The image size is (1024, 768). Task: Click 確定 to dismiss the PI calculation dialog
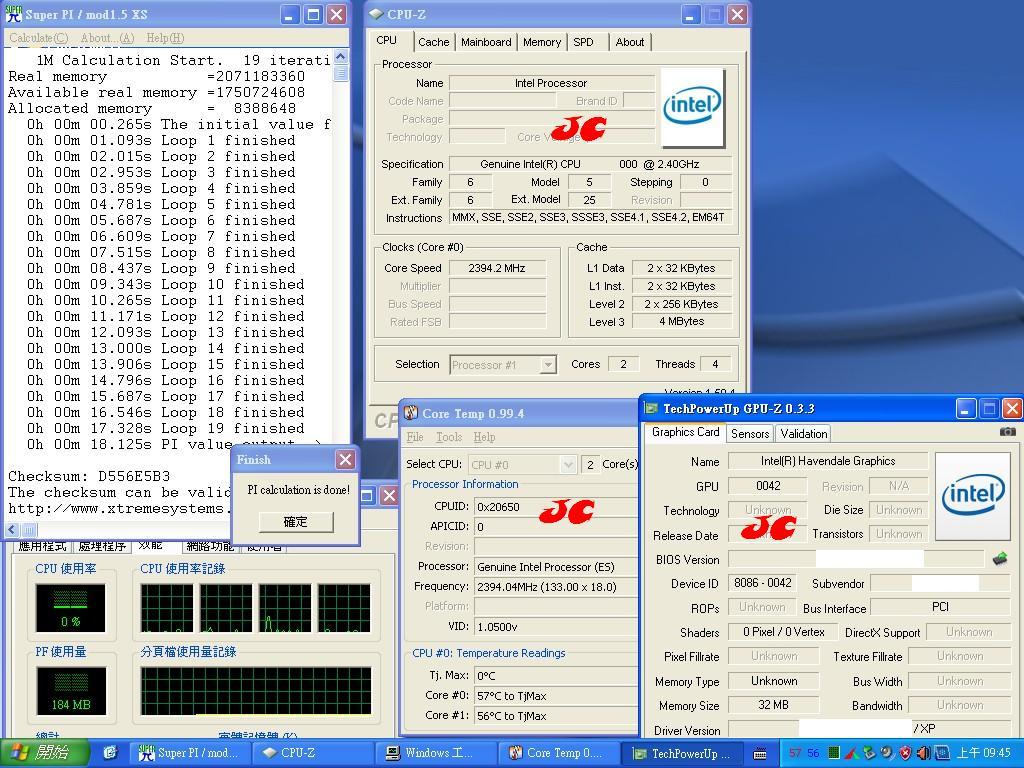(x=298, y=522)
